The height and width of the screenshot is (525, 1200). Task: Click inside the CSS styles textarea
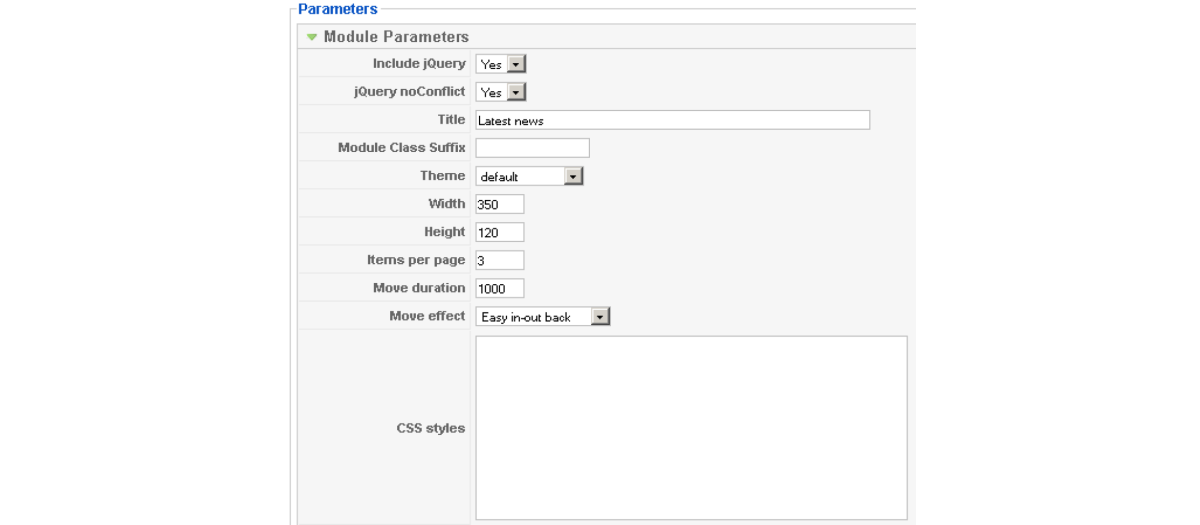point(691,427)
